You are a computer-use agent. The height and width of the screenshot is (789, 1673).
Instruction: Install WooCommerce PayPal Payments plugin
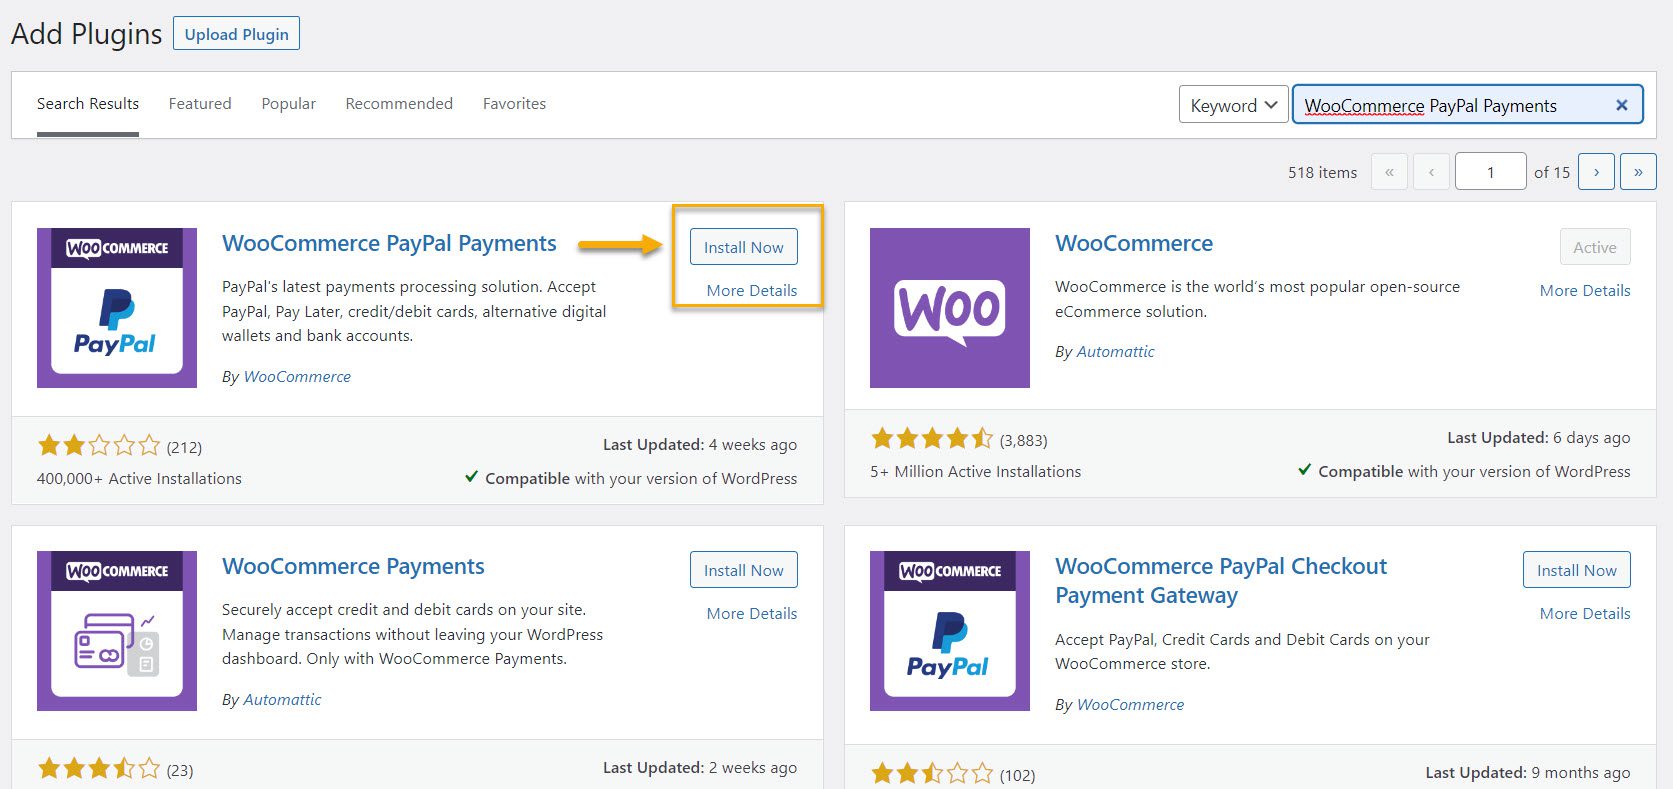744,247
